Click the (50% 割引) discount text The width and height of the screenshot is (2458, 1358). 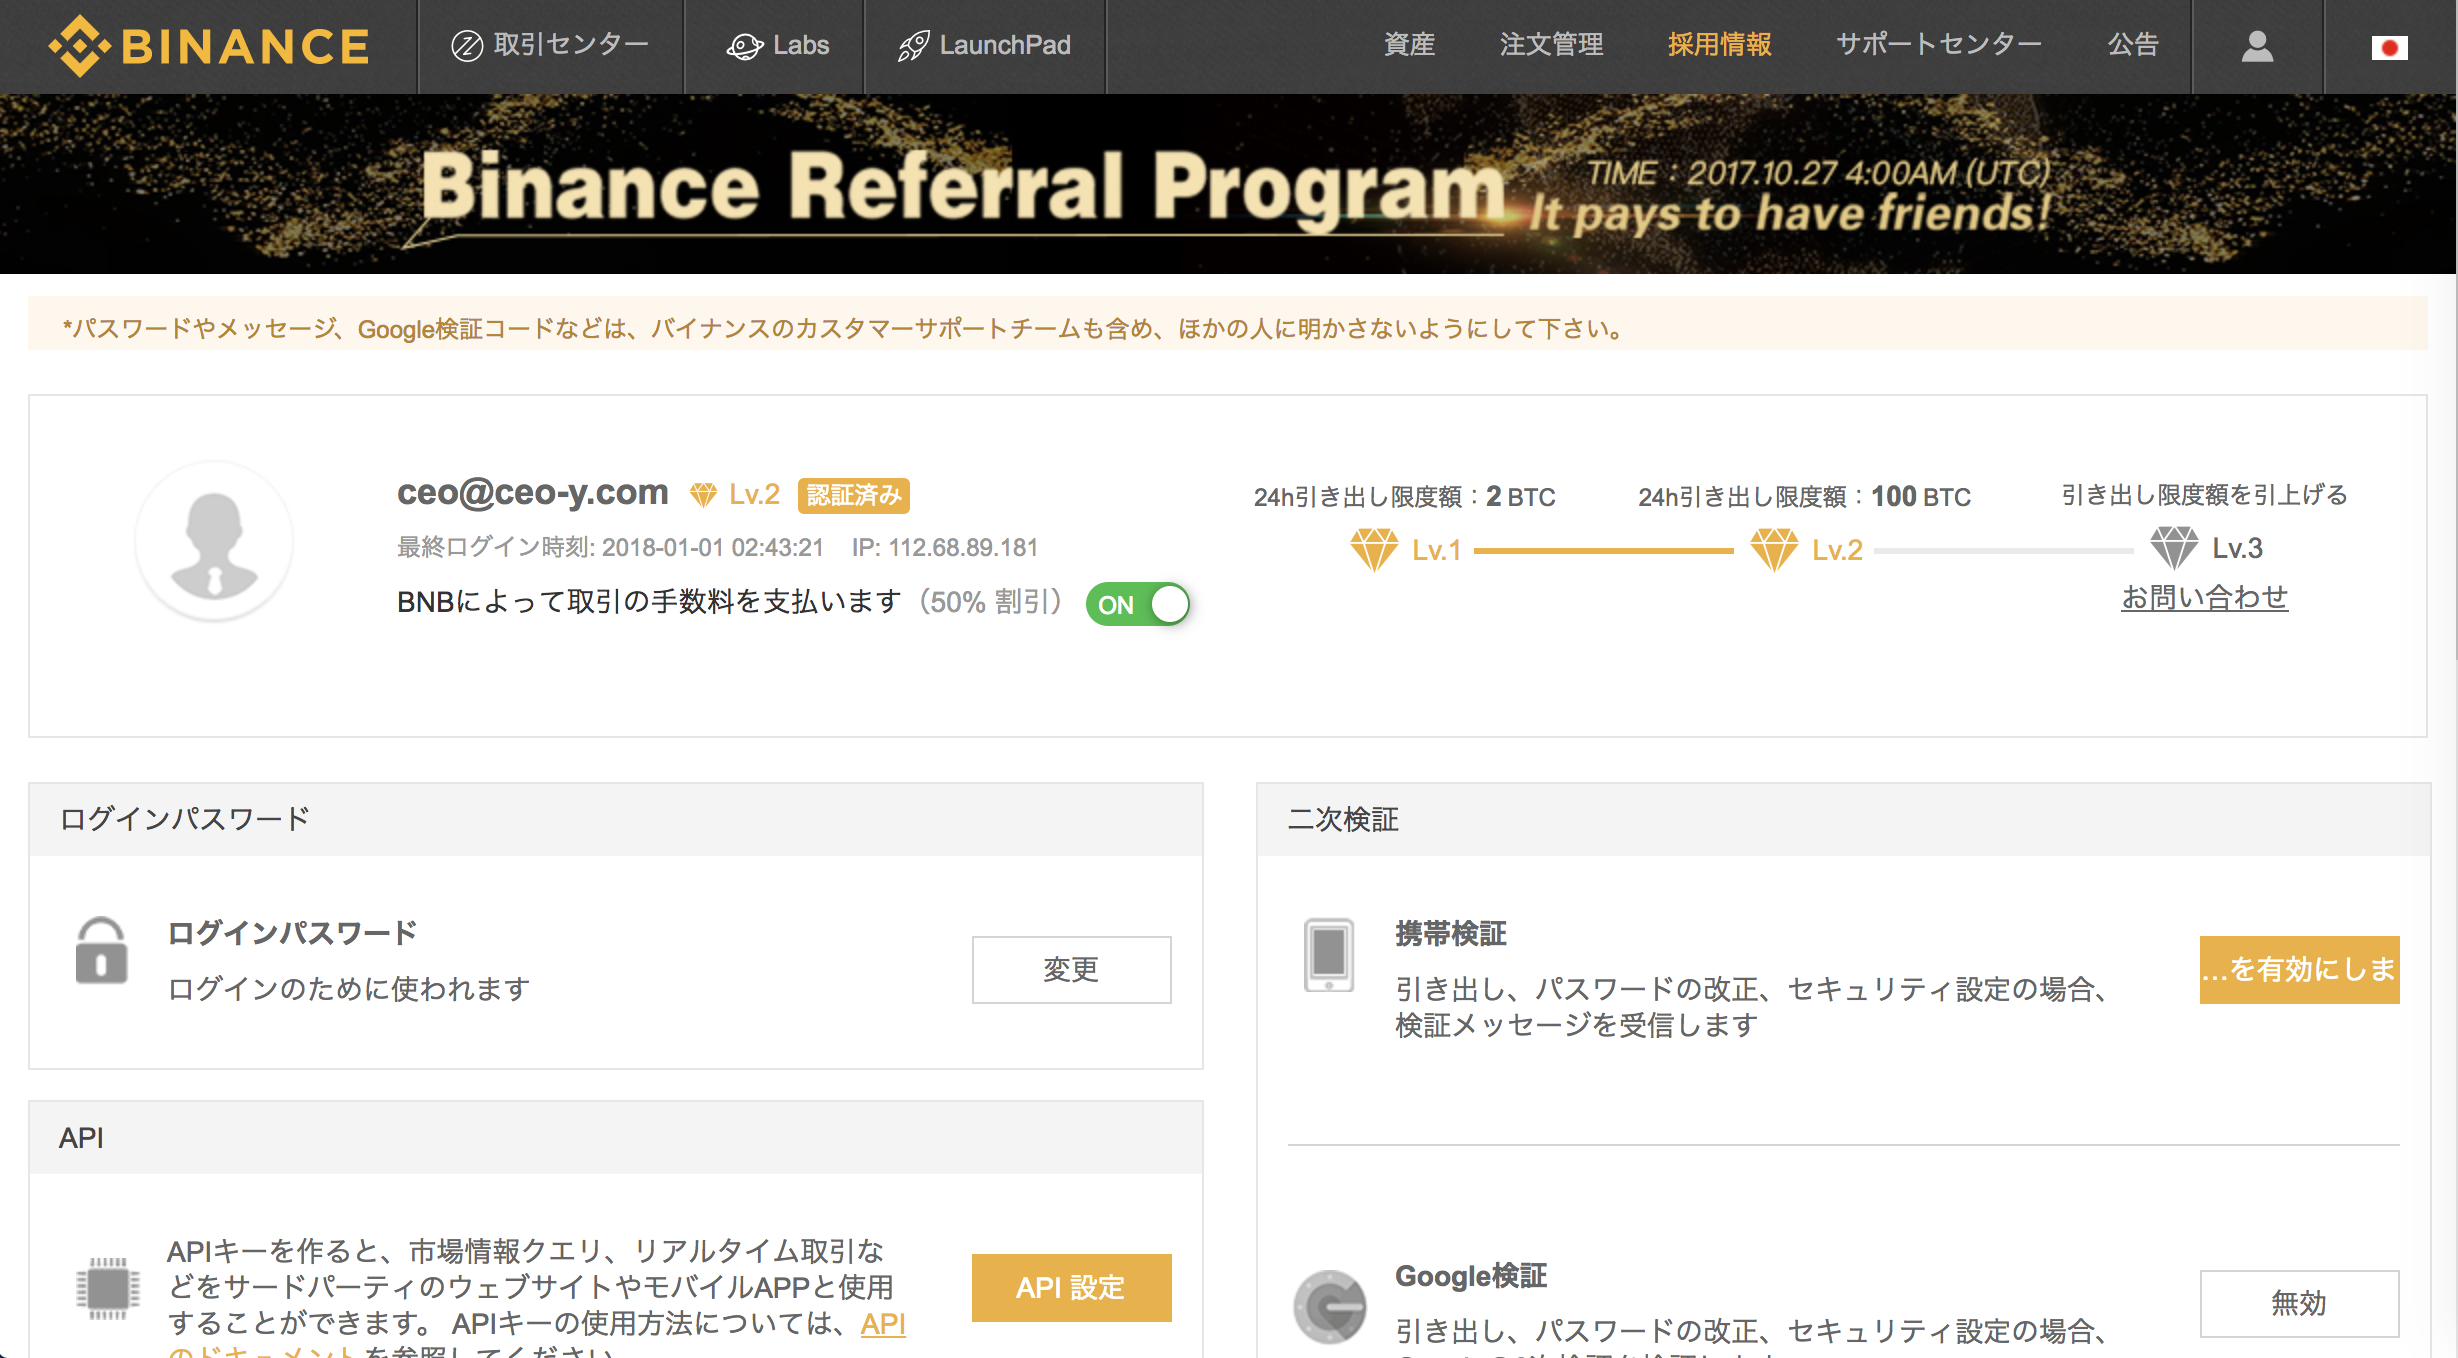[x=991, y=601]
